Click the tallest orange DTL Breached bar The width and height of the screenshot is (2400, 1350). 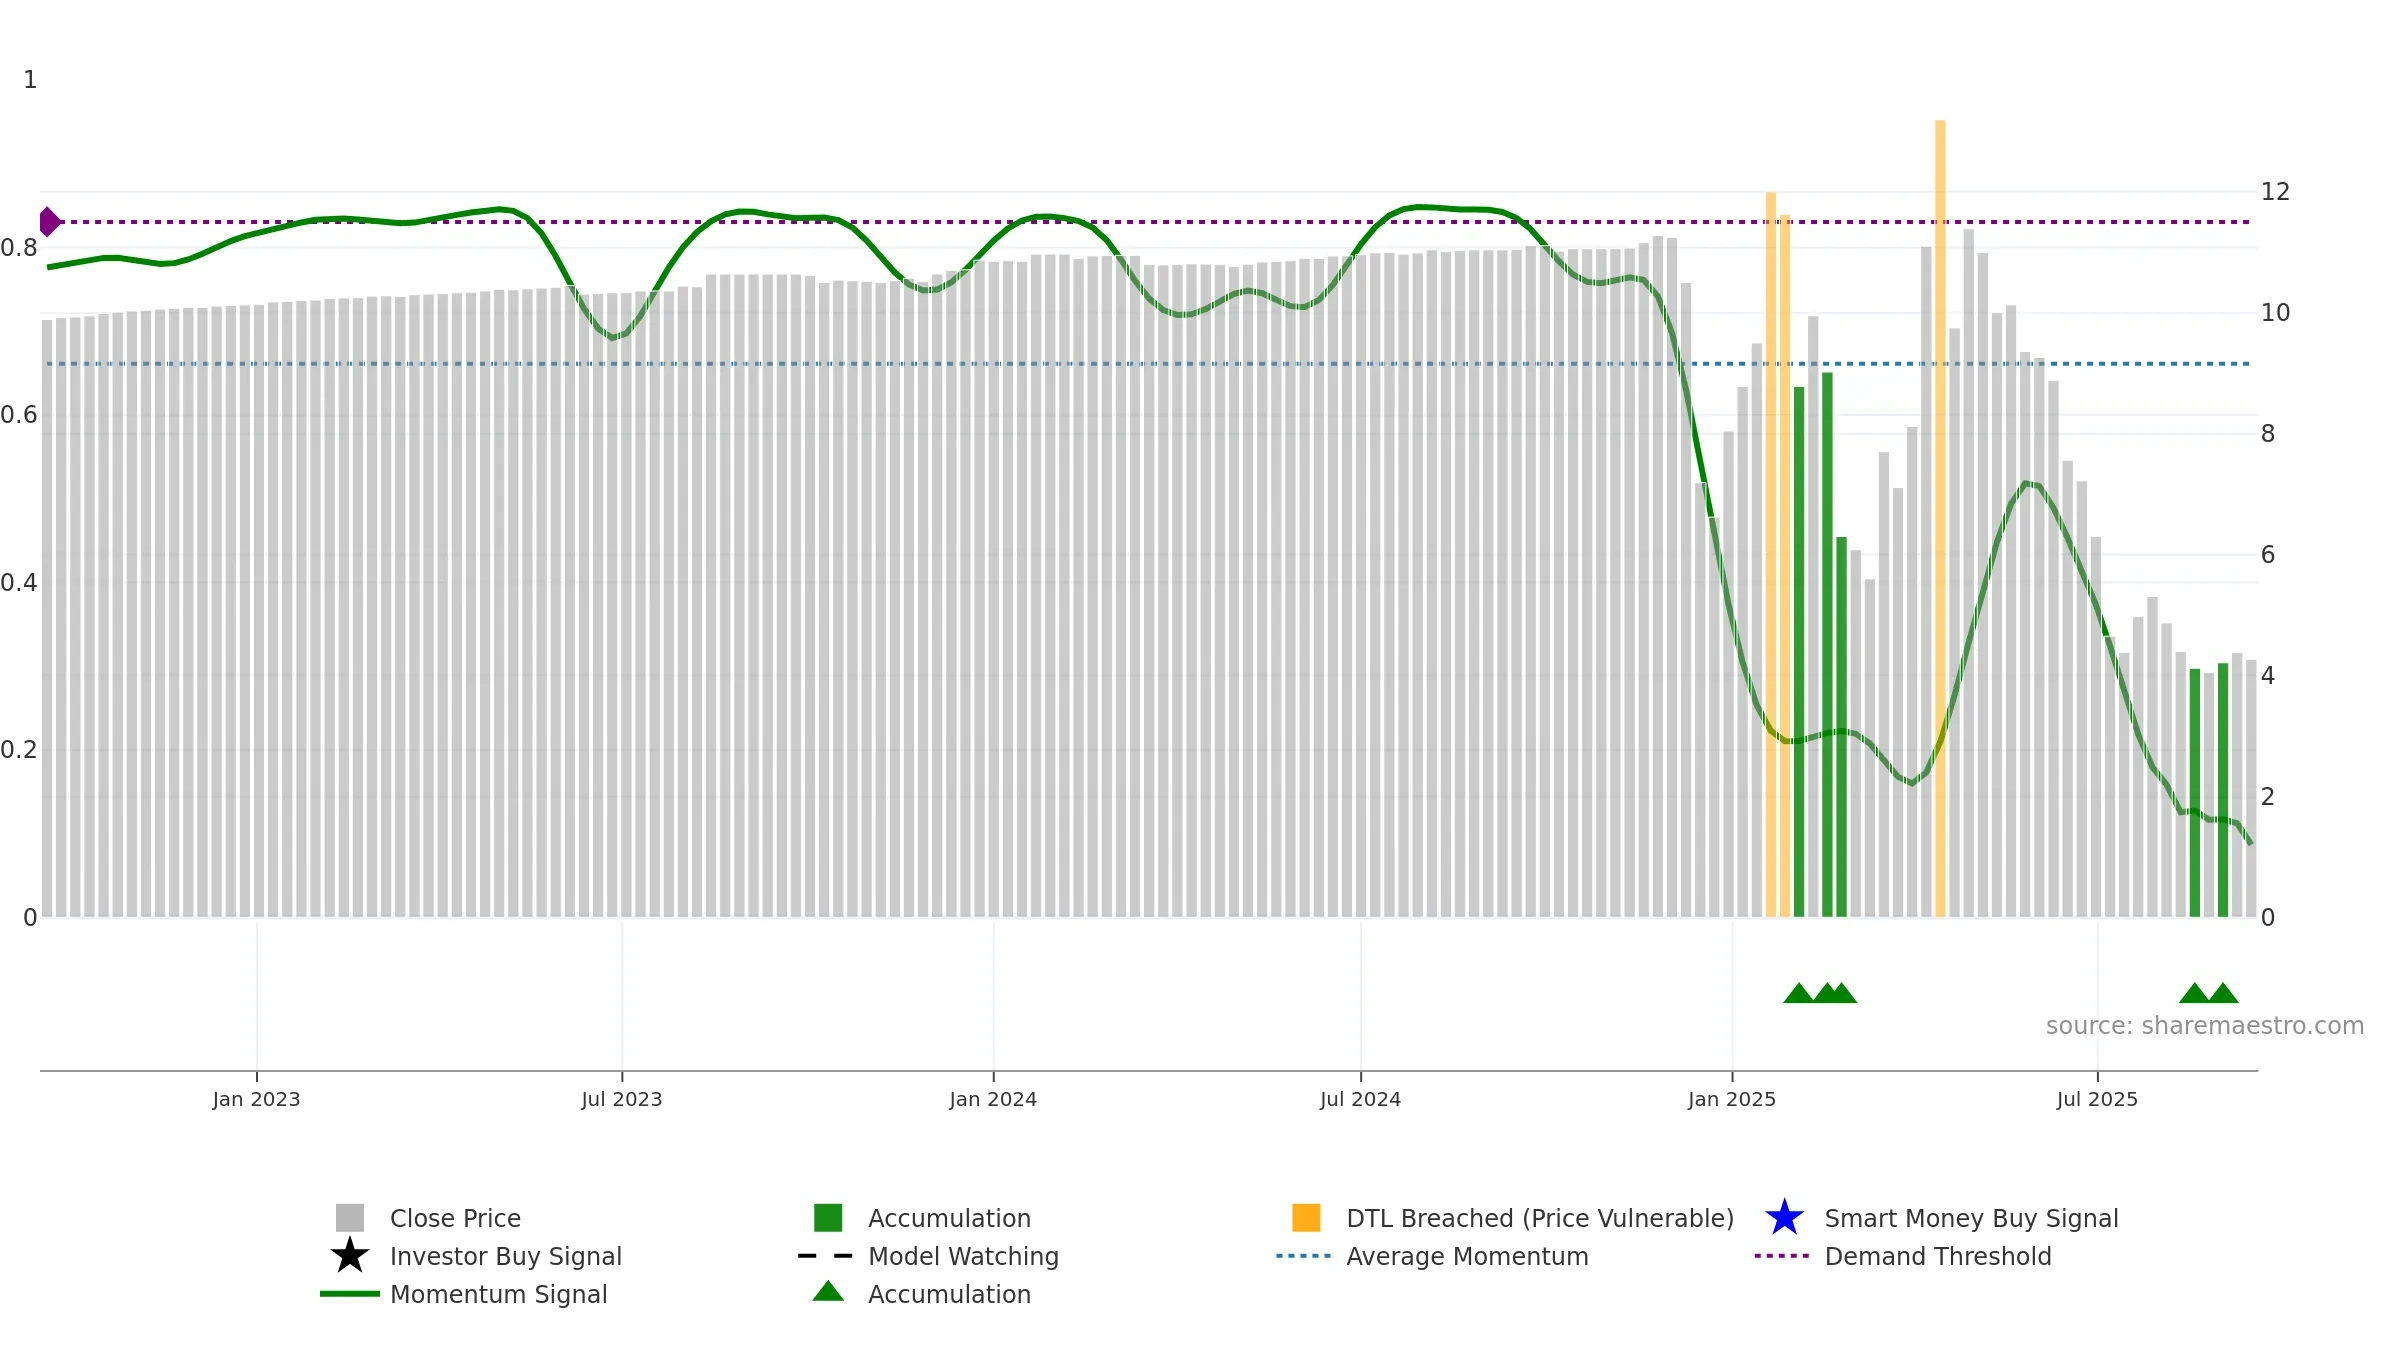point(1940,518)
